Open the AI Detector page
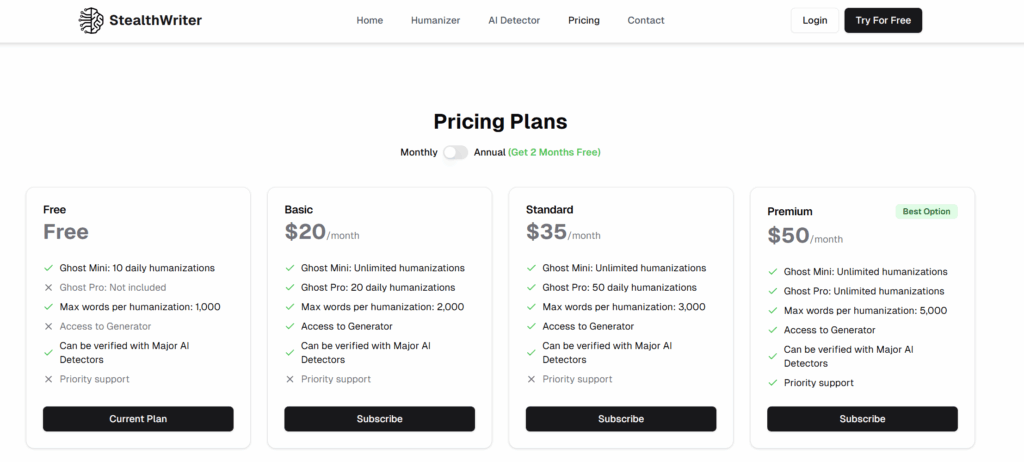 [514, 20]
